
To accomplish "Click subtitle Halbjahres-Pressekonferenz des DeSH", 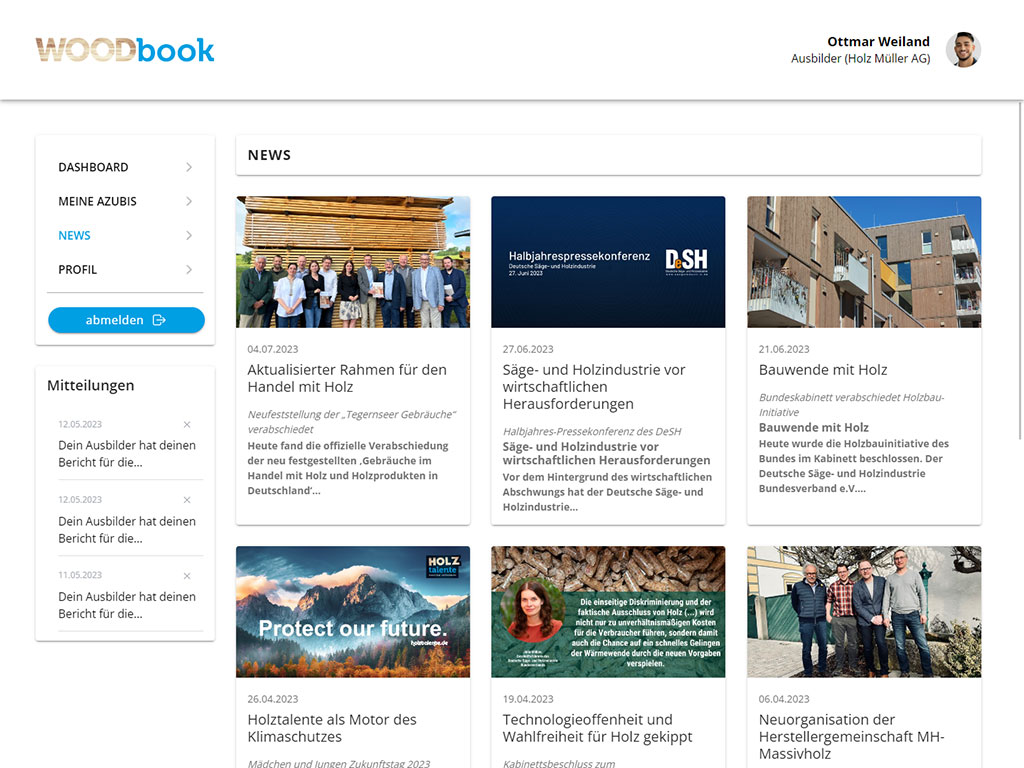I will tap(592, 432).
